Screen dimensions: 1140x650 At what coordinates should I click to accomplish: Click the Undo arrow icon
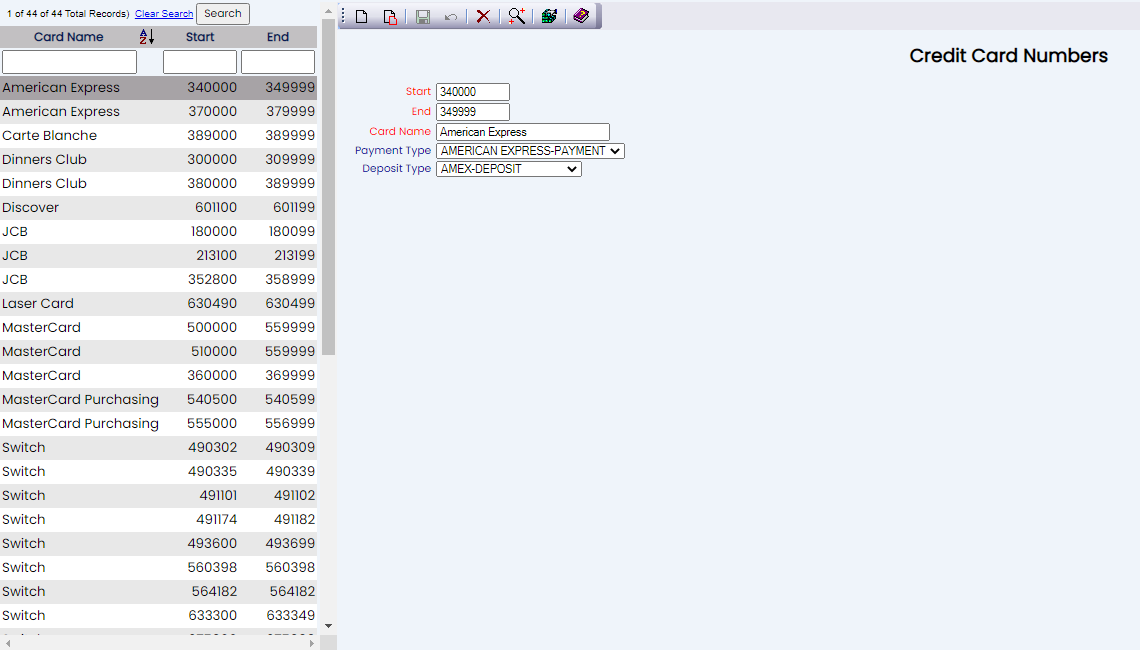451,17
